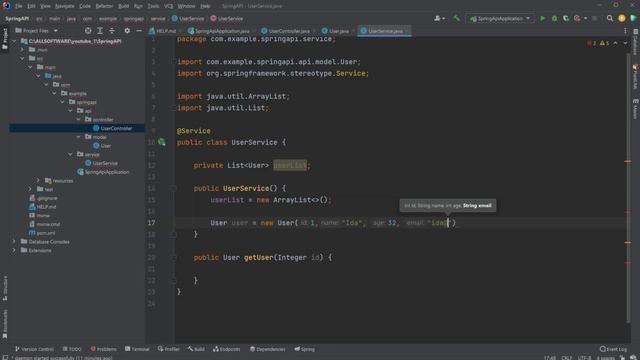Switch to SpringApiApplication.java tab

(x=221, y=31)
